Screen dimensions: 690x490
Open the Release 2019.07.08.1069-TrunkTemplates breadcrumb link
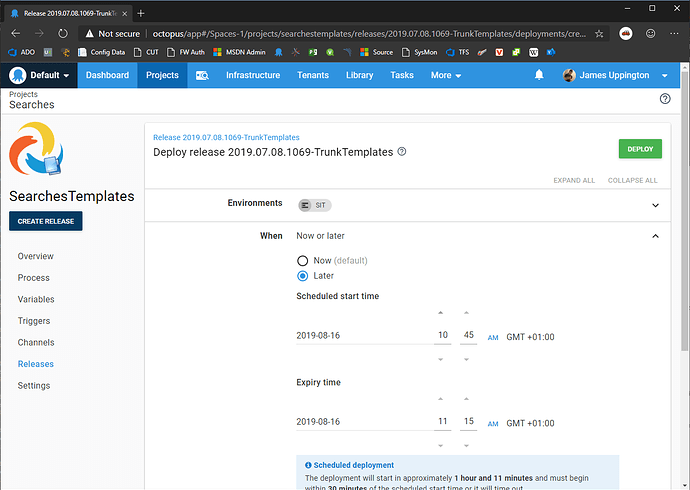pos(226,137)
